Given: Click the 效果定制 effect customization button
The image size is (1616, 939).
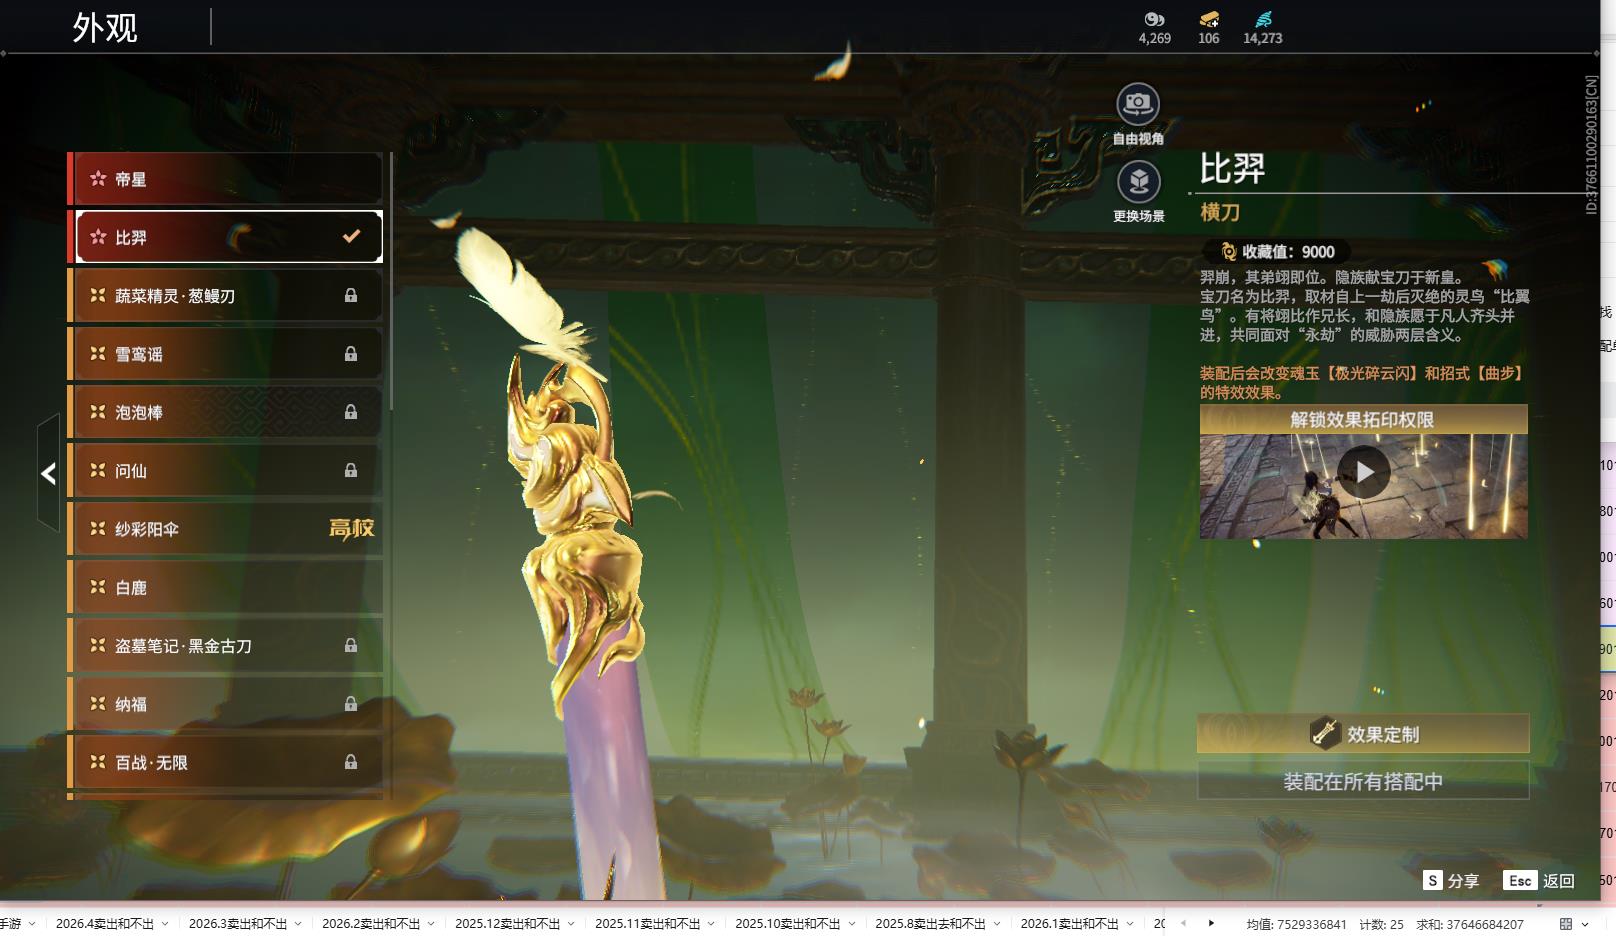Looking at the screenshot, I should click(x=1362, y=734).
